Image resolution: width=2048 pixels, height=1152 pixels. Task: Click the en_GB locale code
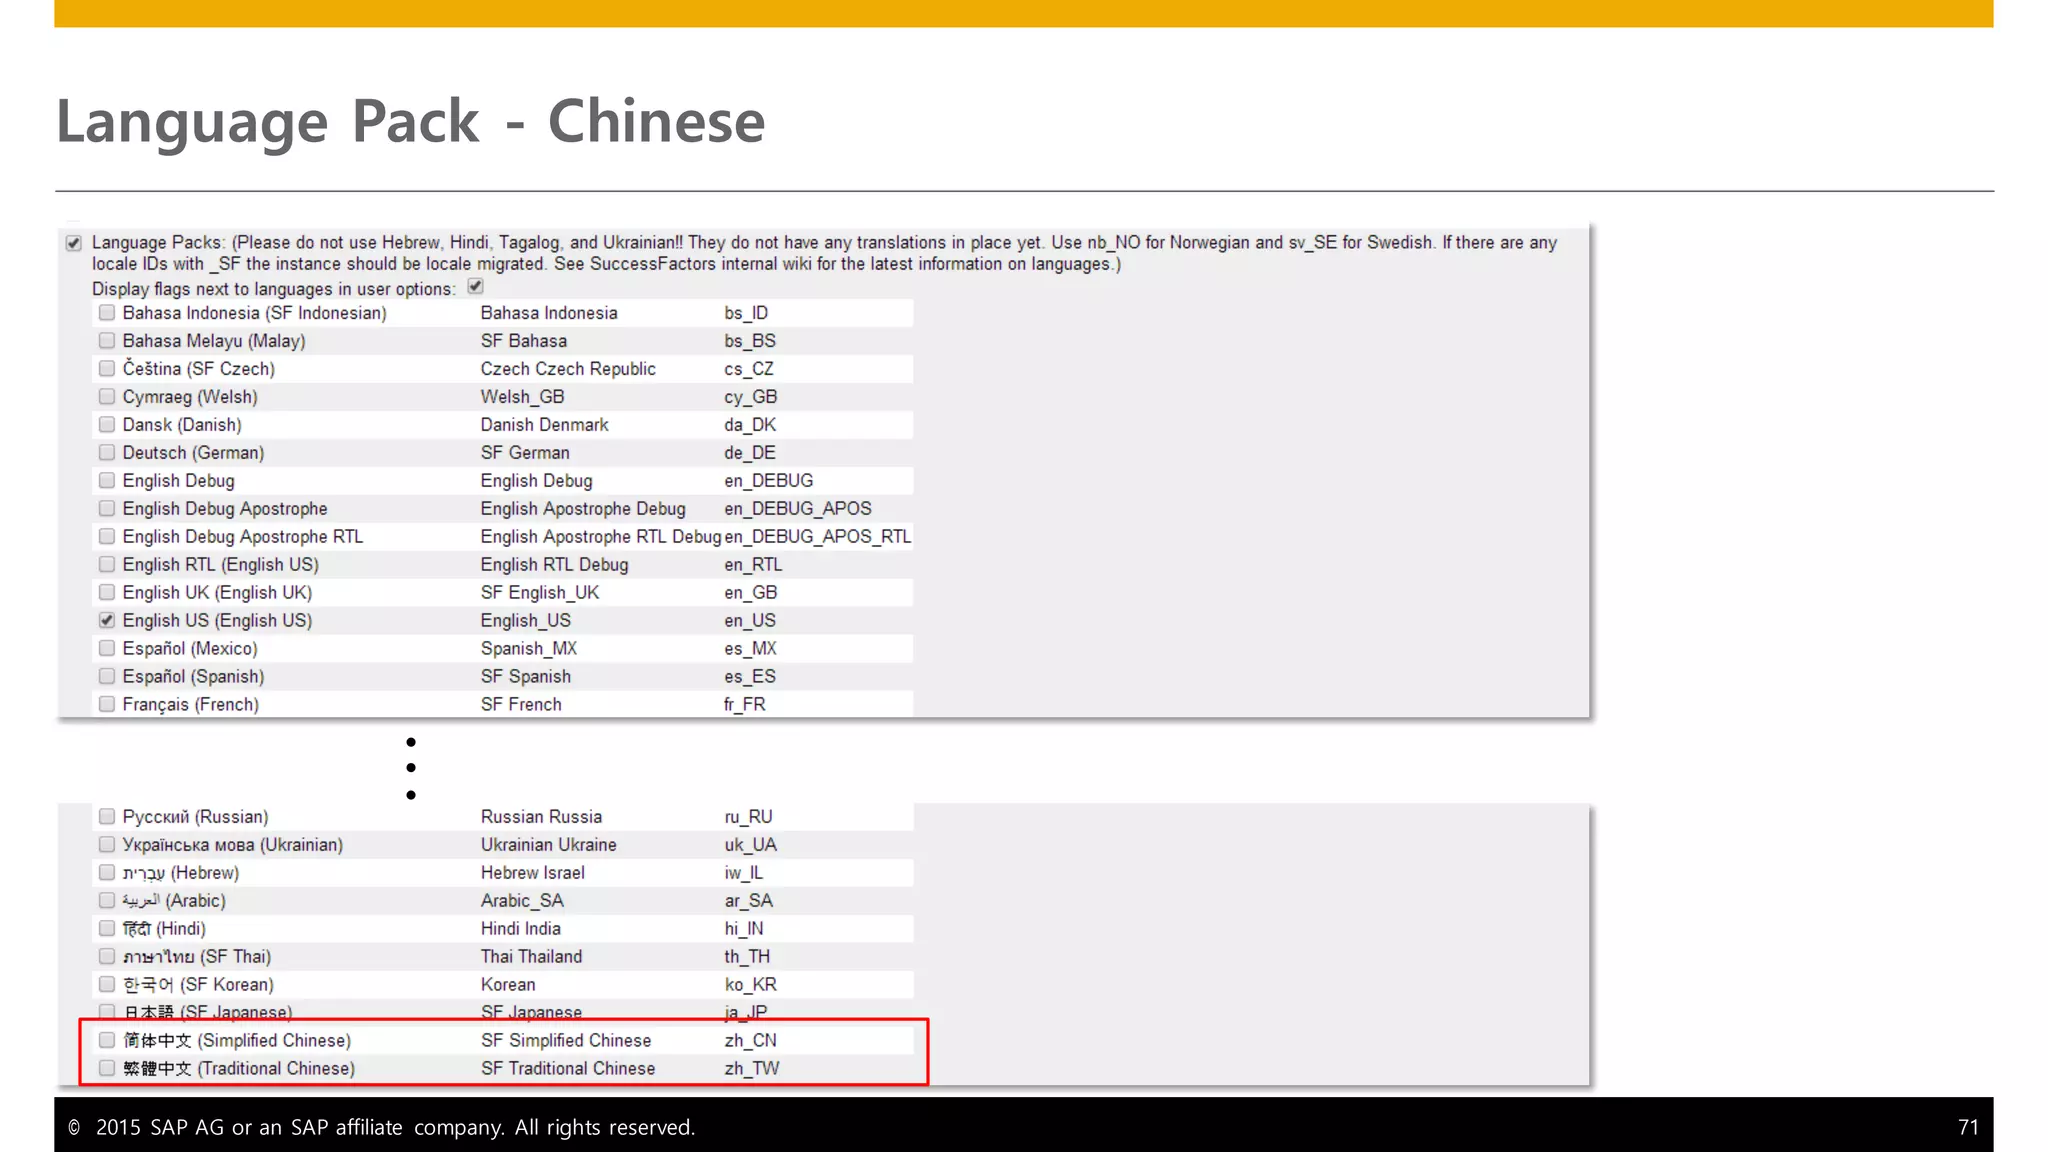point(751,594)
